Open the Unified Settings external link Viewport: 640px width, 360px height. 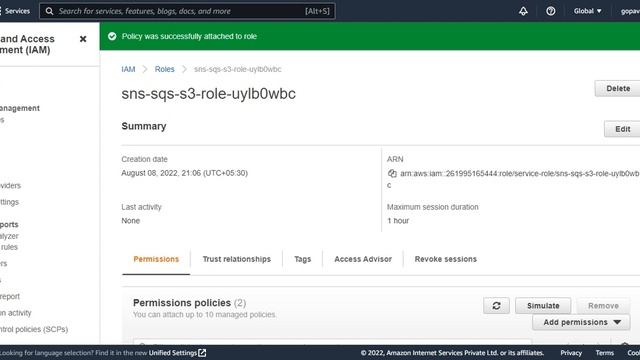(x=177, y=353)
